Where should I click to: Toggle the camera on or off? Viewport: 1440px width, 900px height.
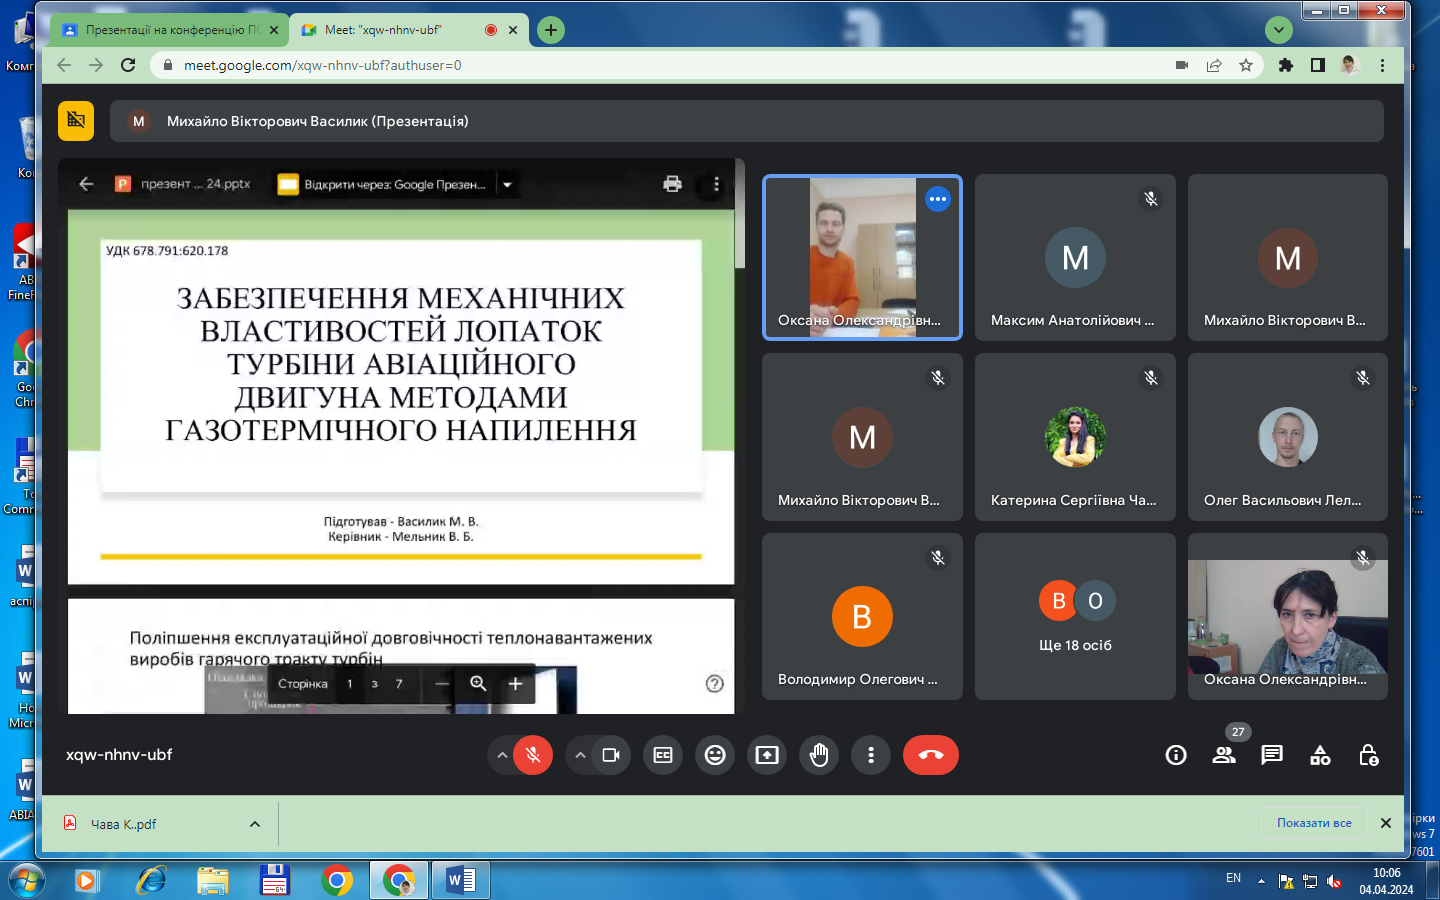pyautogui.click(x=611, y=755)
